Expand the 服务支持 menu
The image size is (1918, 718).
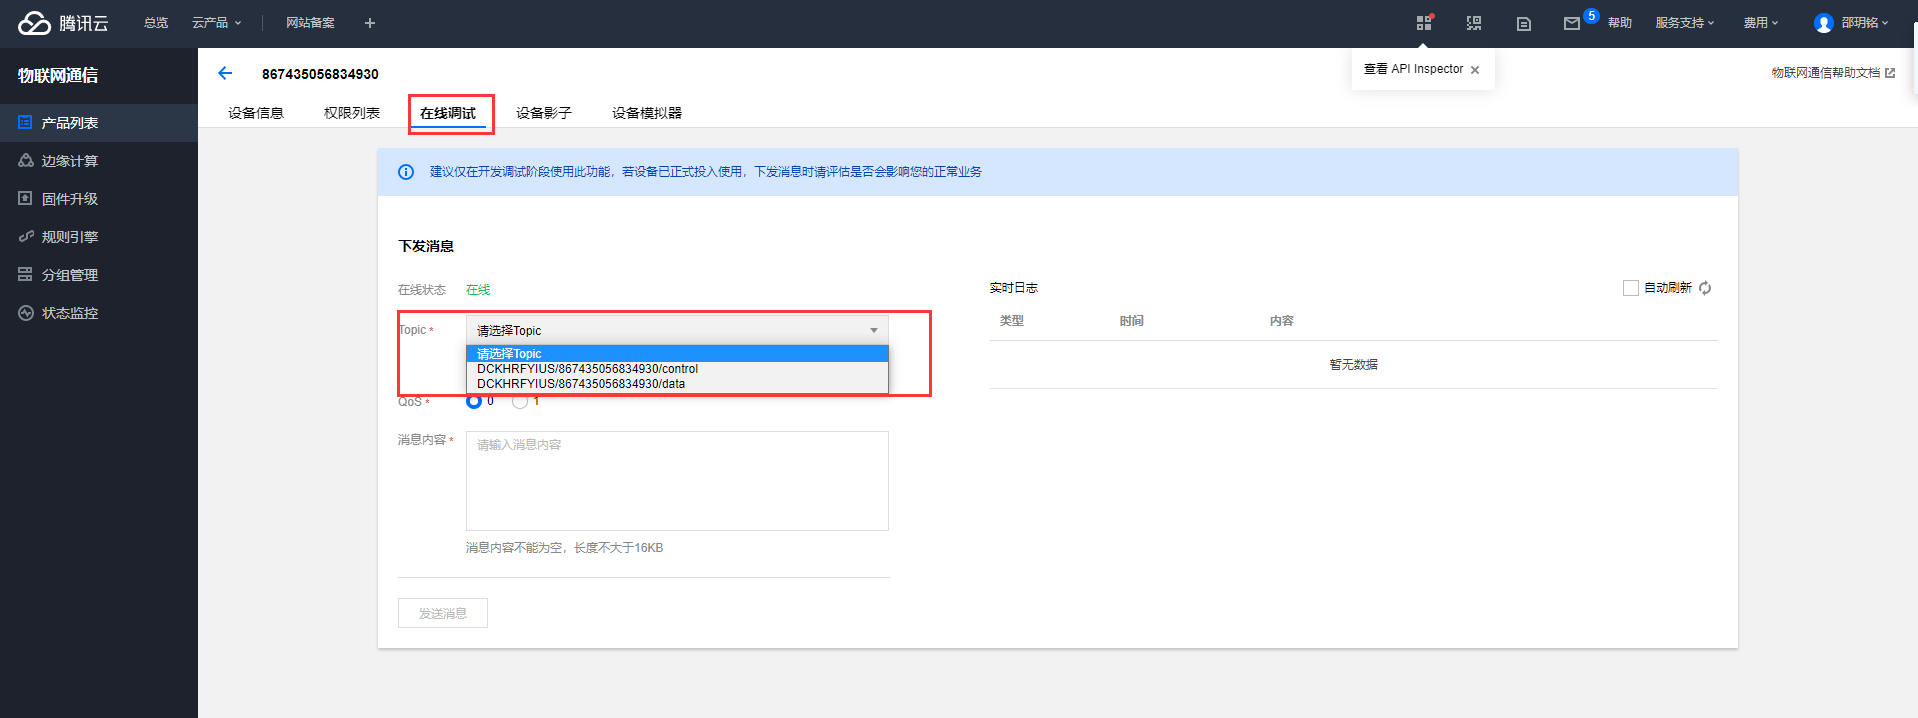click(1685, 23)
